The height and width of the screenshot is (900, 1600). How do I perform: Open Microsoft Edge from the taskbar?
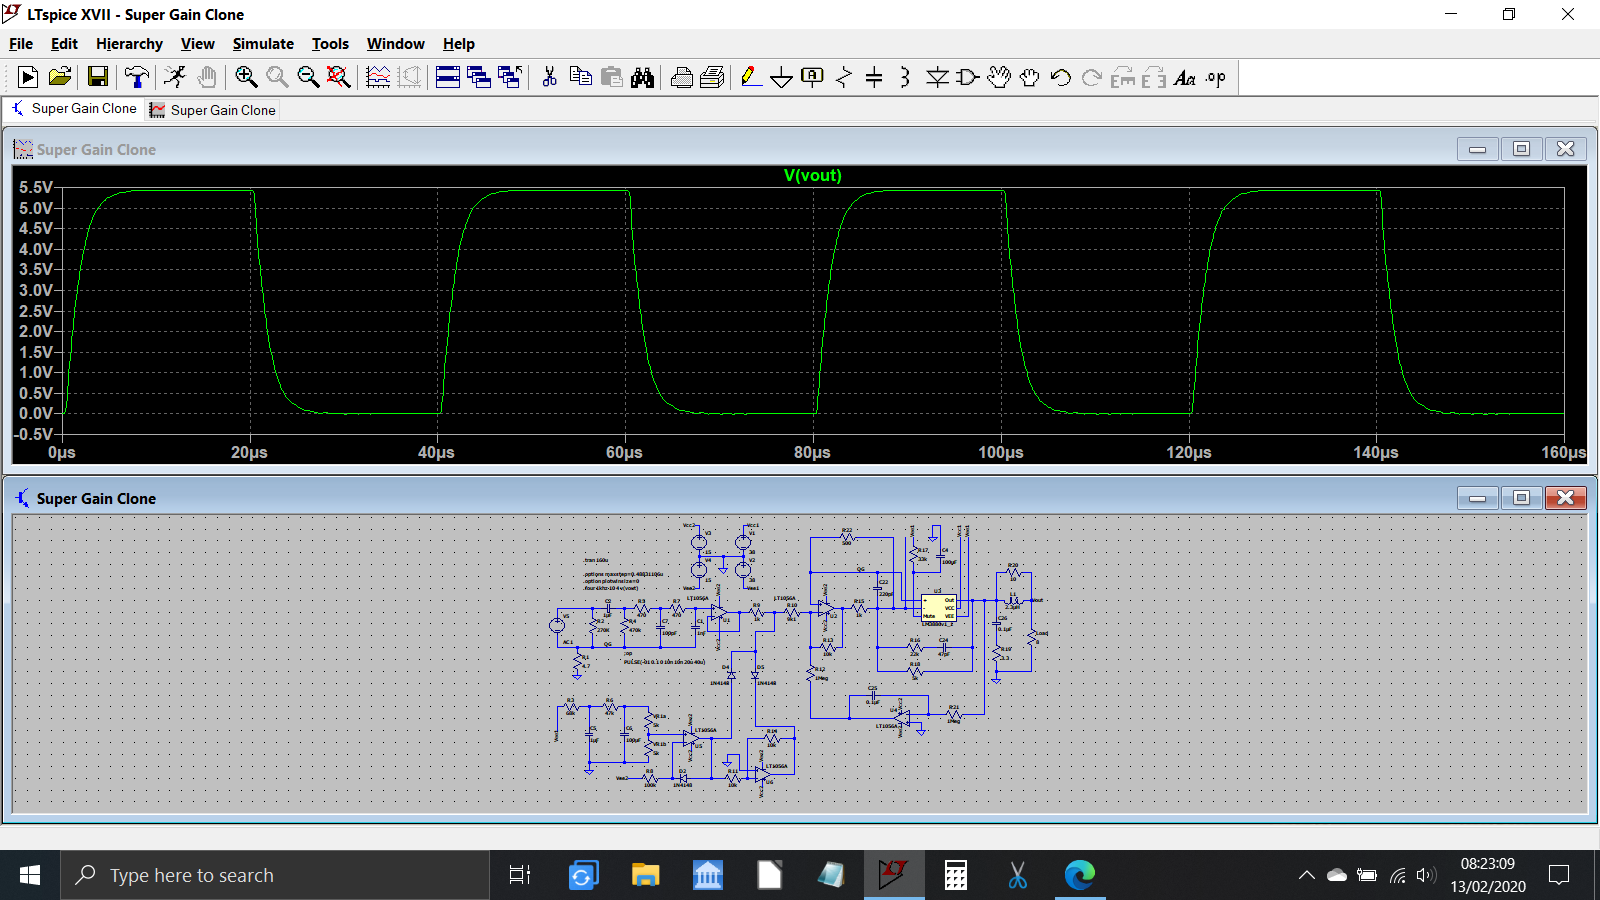coord(1080,875)
